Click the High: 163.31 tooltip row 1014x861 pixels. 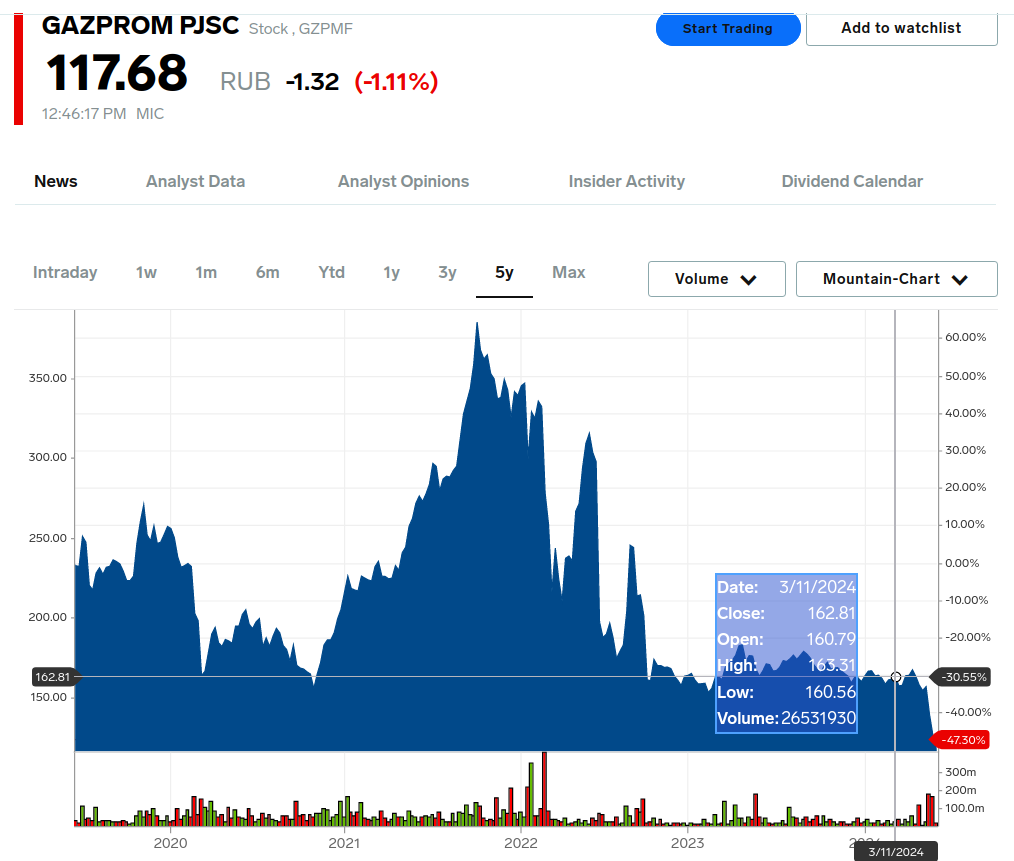point(786,665)
